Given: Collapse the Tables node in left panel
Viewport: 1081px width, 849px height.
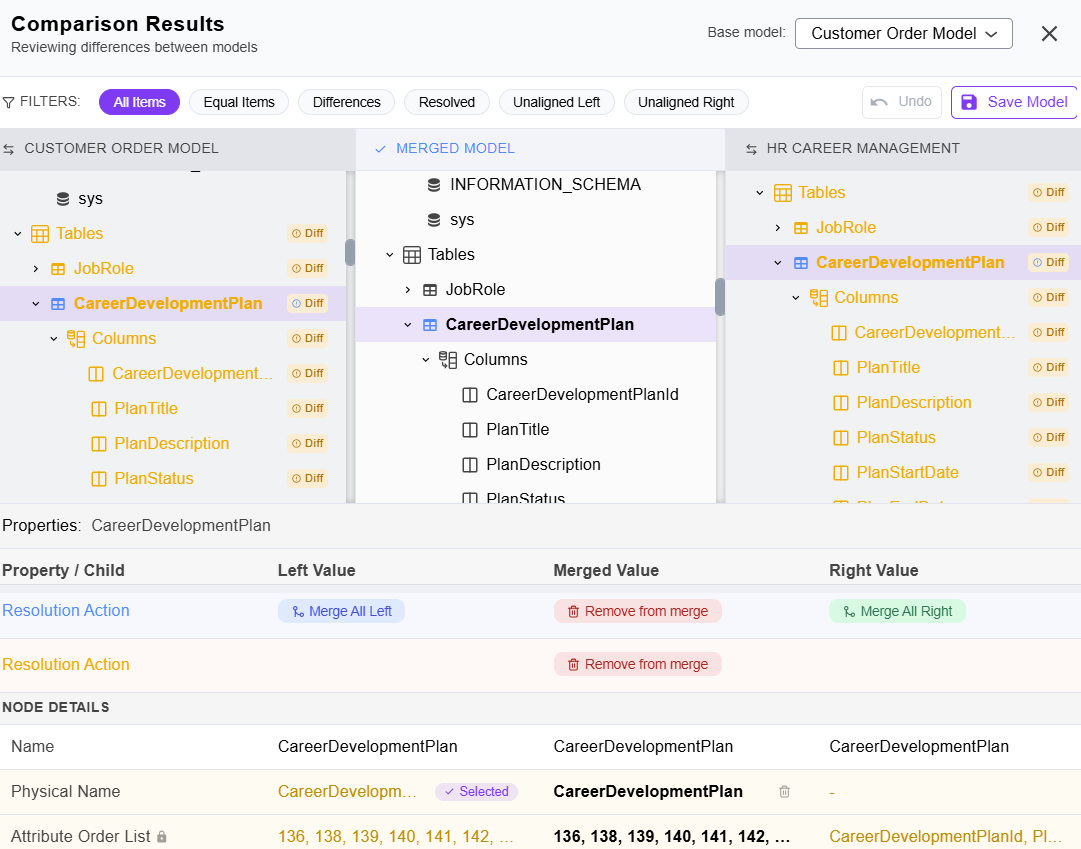Looking at the screenshot, I should coord(18,234).
